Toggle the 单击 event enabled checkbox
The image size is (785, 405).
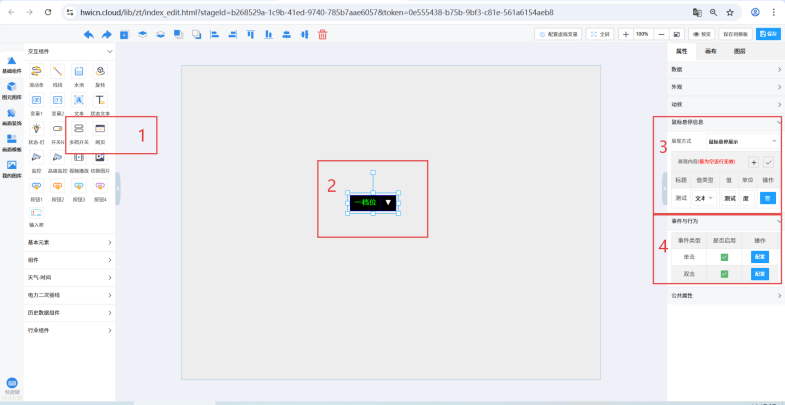pos(724,257)
